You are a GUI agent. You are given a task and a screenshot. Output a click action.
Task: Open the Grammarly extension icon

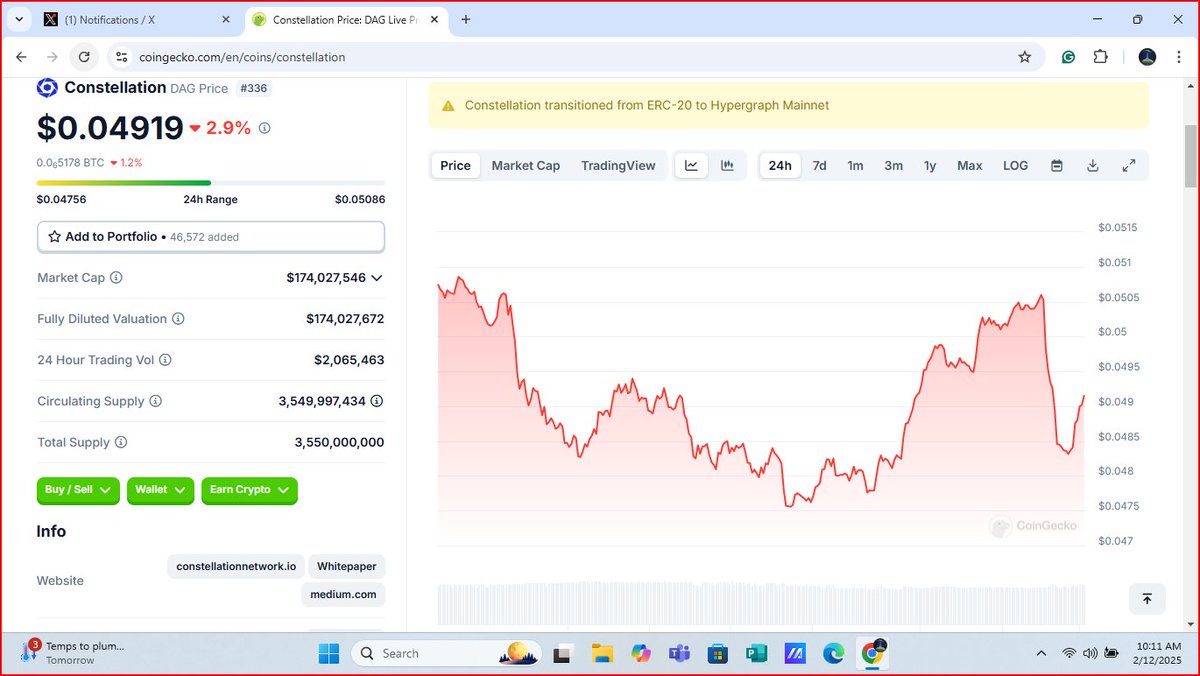pyautogui.click(x=1068, y=57)
